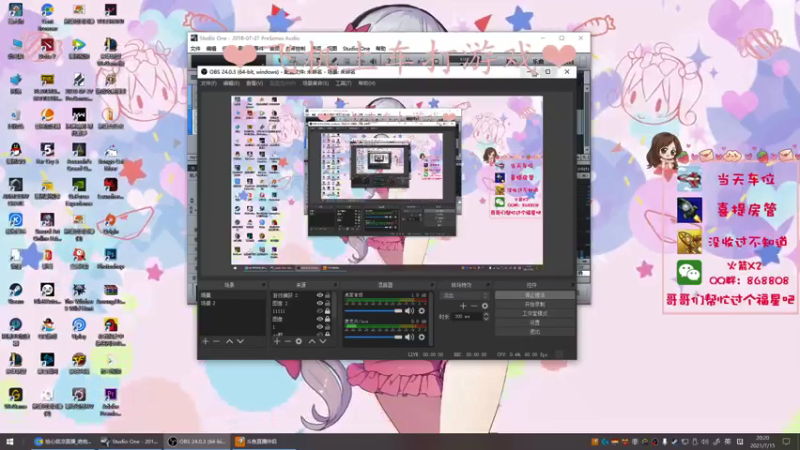Enable 工作室模式 studio mode
800x450 pixels.
(x=535, y=314)
